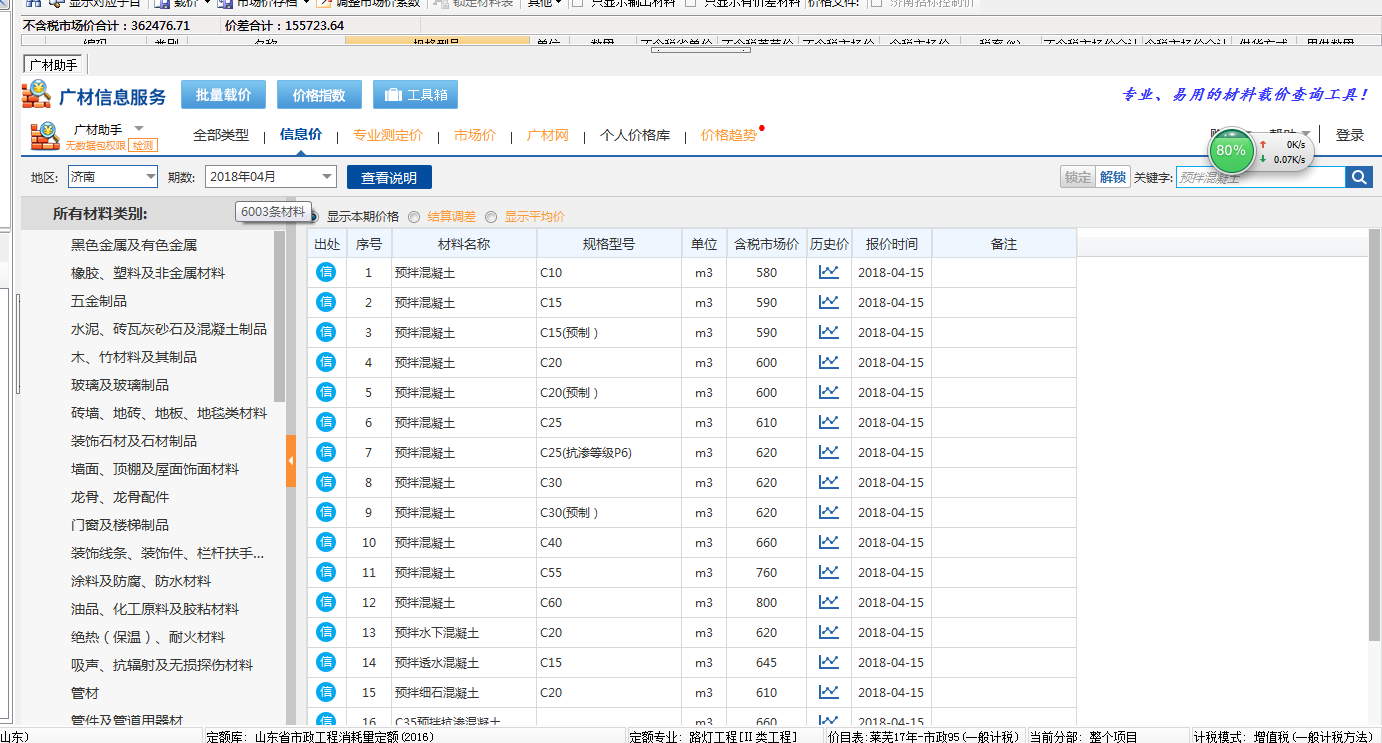Open history price chart for C60
1382x743 pixels.
tap(829, 602)
